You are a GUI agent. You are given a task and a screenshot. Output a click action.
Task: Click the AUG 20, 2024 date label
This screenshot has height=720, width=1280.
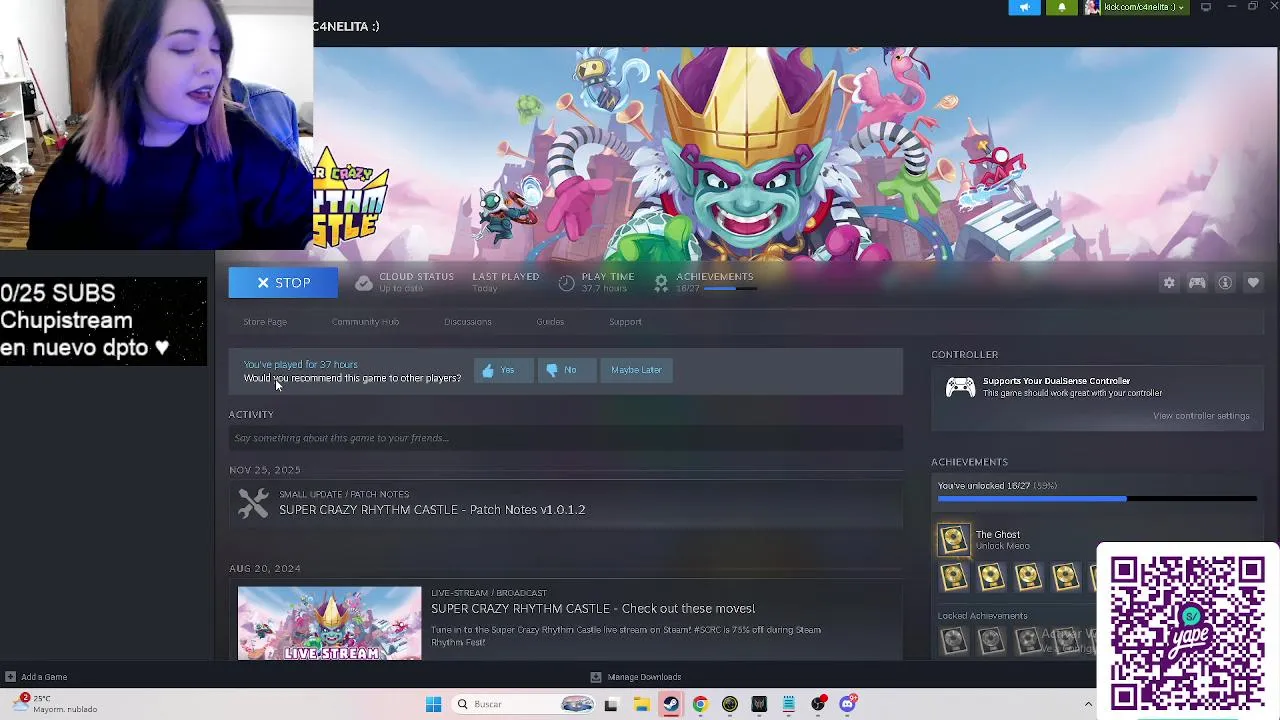click(264, 569)
